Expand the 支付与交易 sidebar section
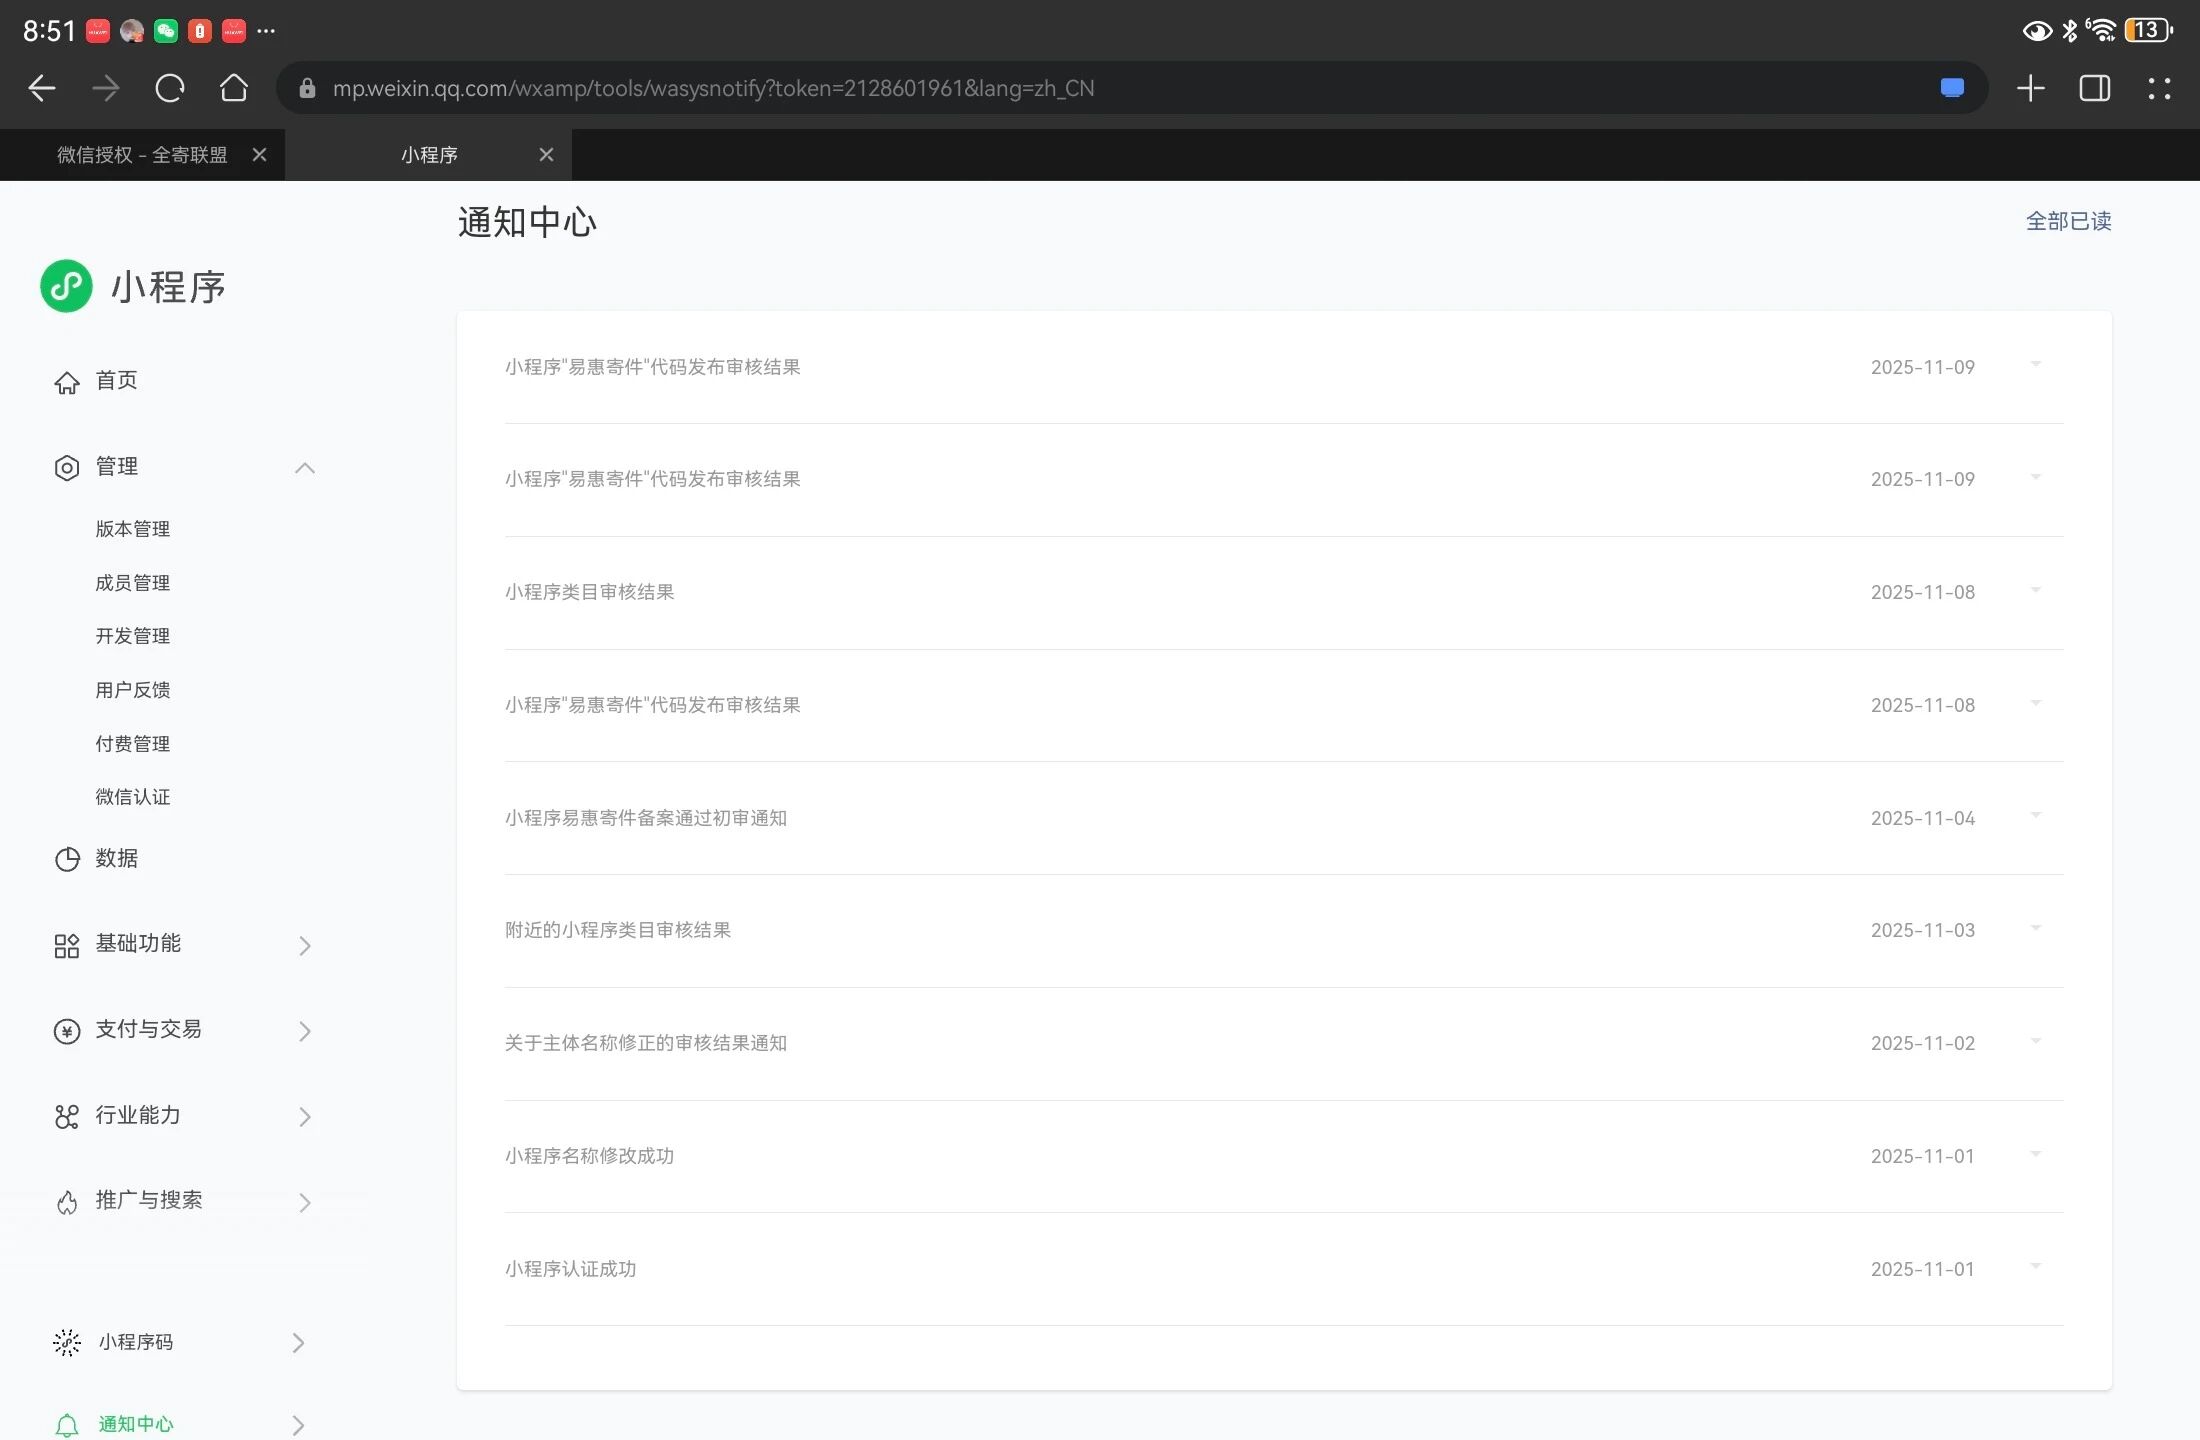2200x1440 pixels. tap(305, 1031)
